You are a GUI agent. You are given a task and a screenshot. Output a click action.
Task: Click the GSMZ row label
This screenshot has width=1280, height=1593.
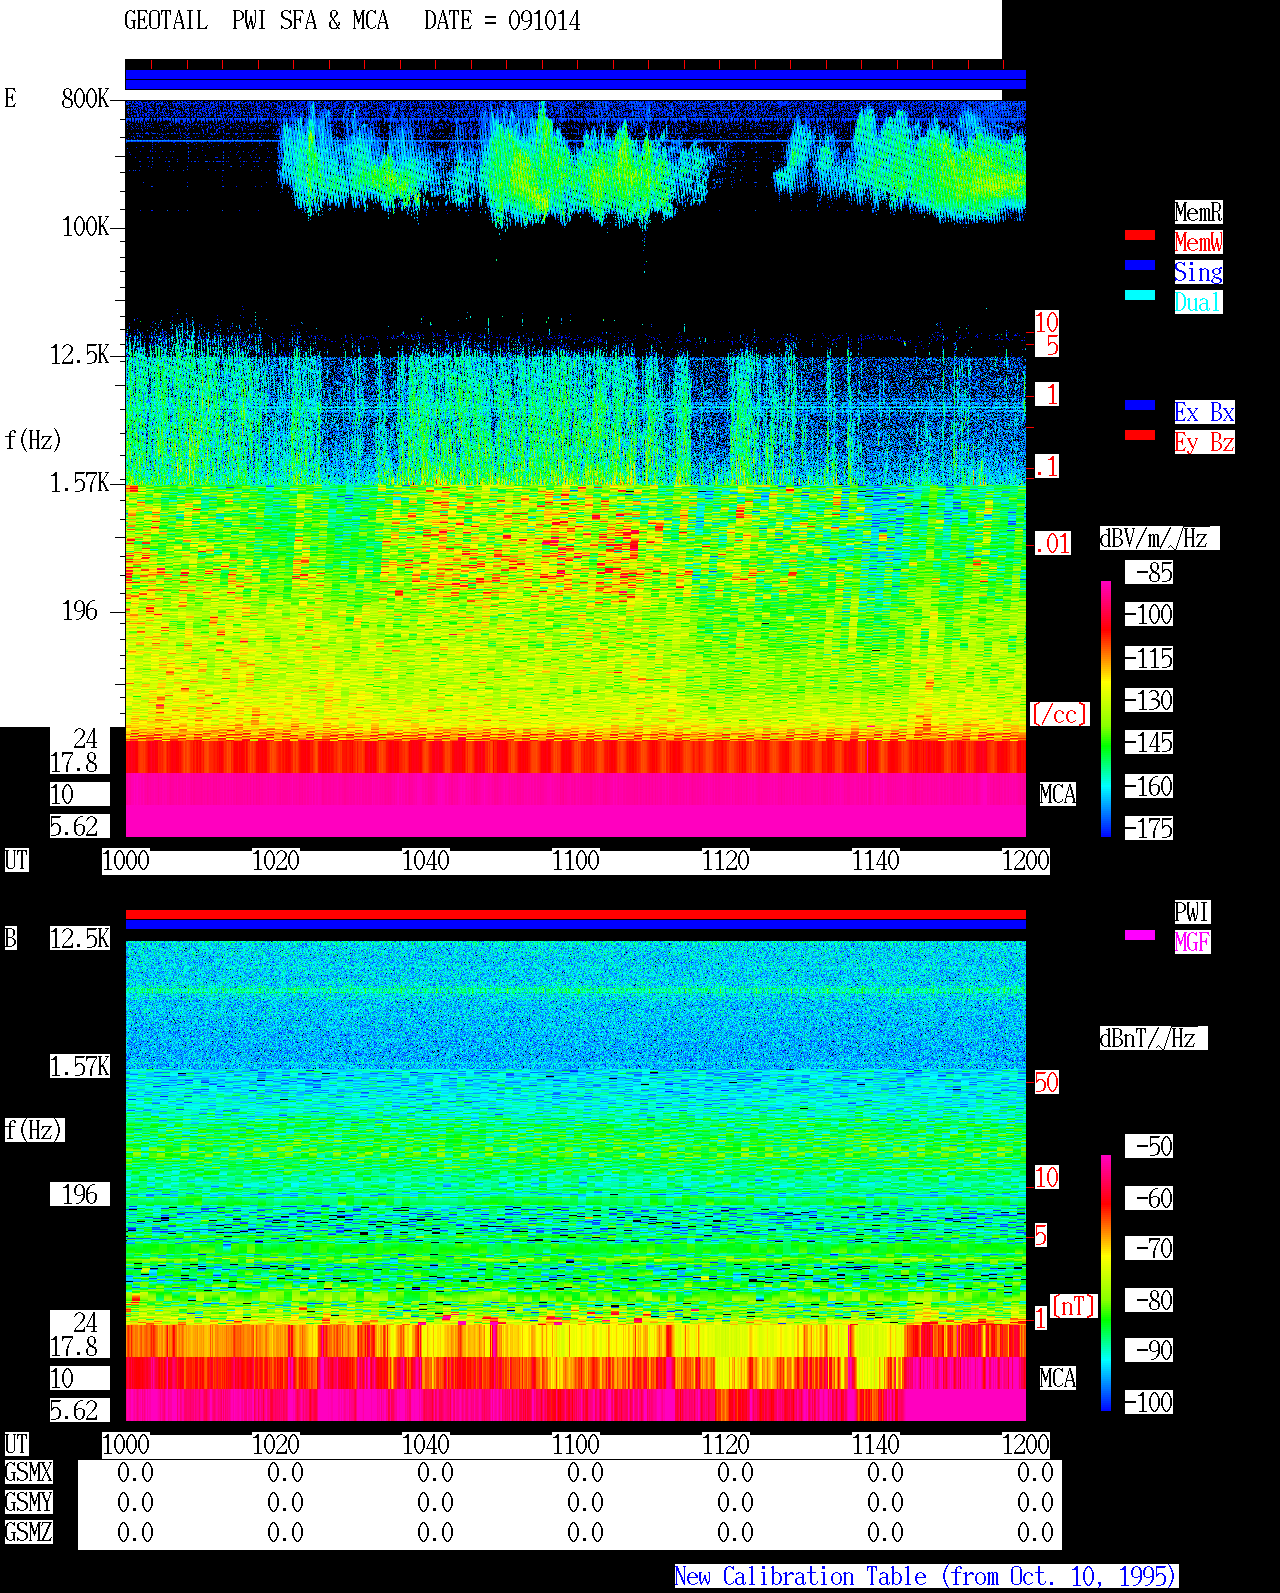point(28,1532)
